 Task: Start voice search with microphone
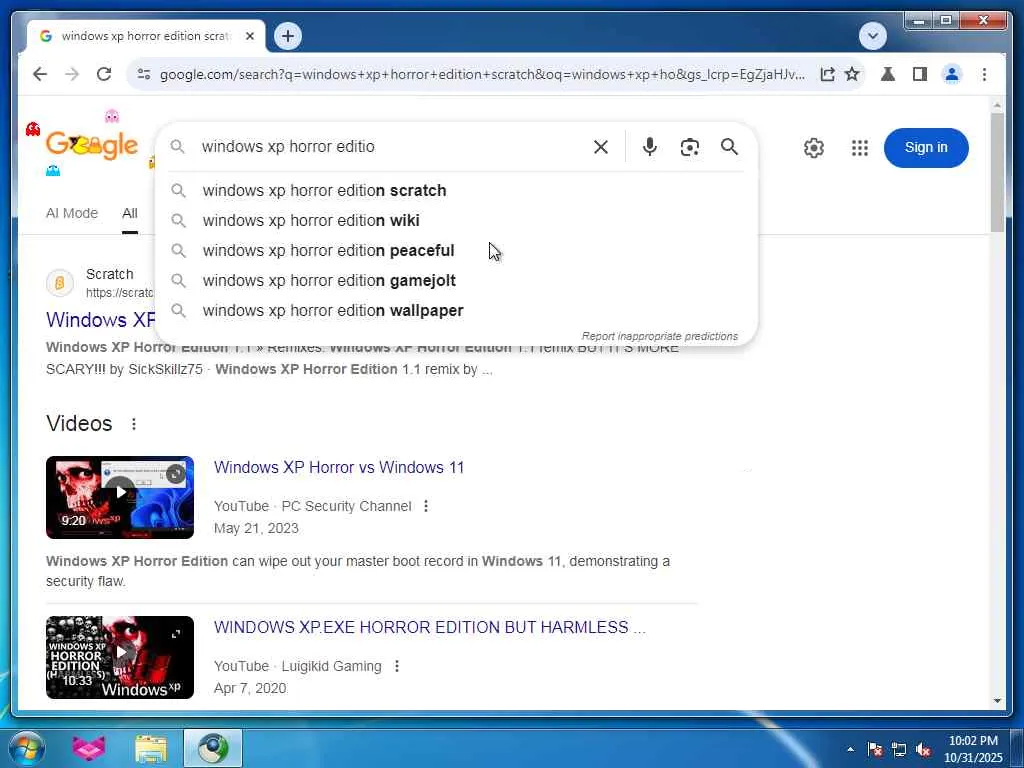coord(649,147)
